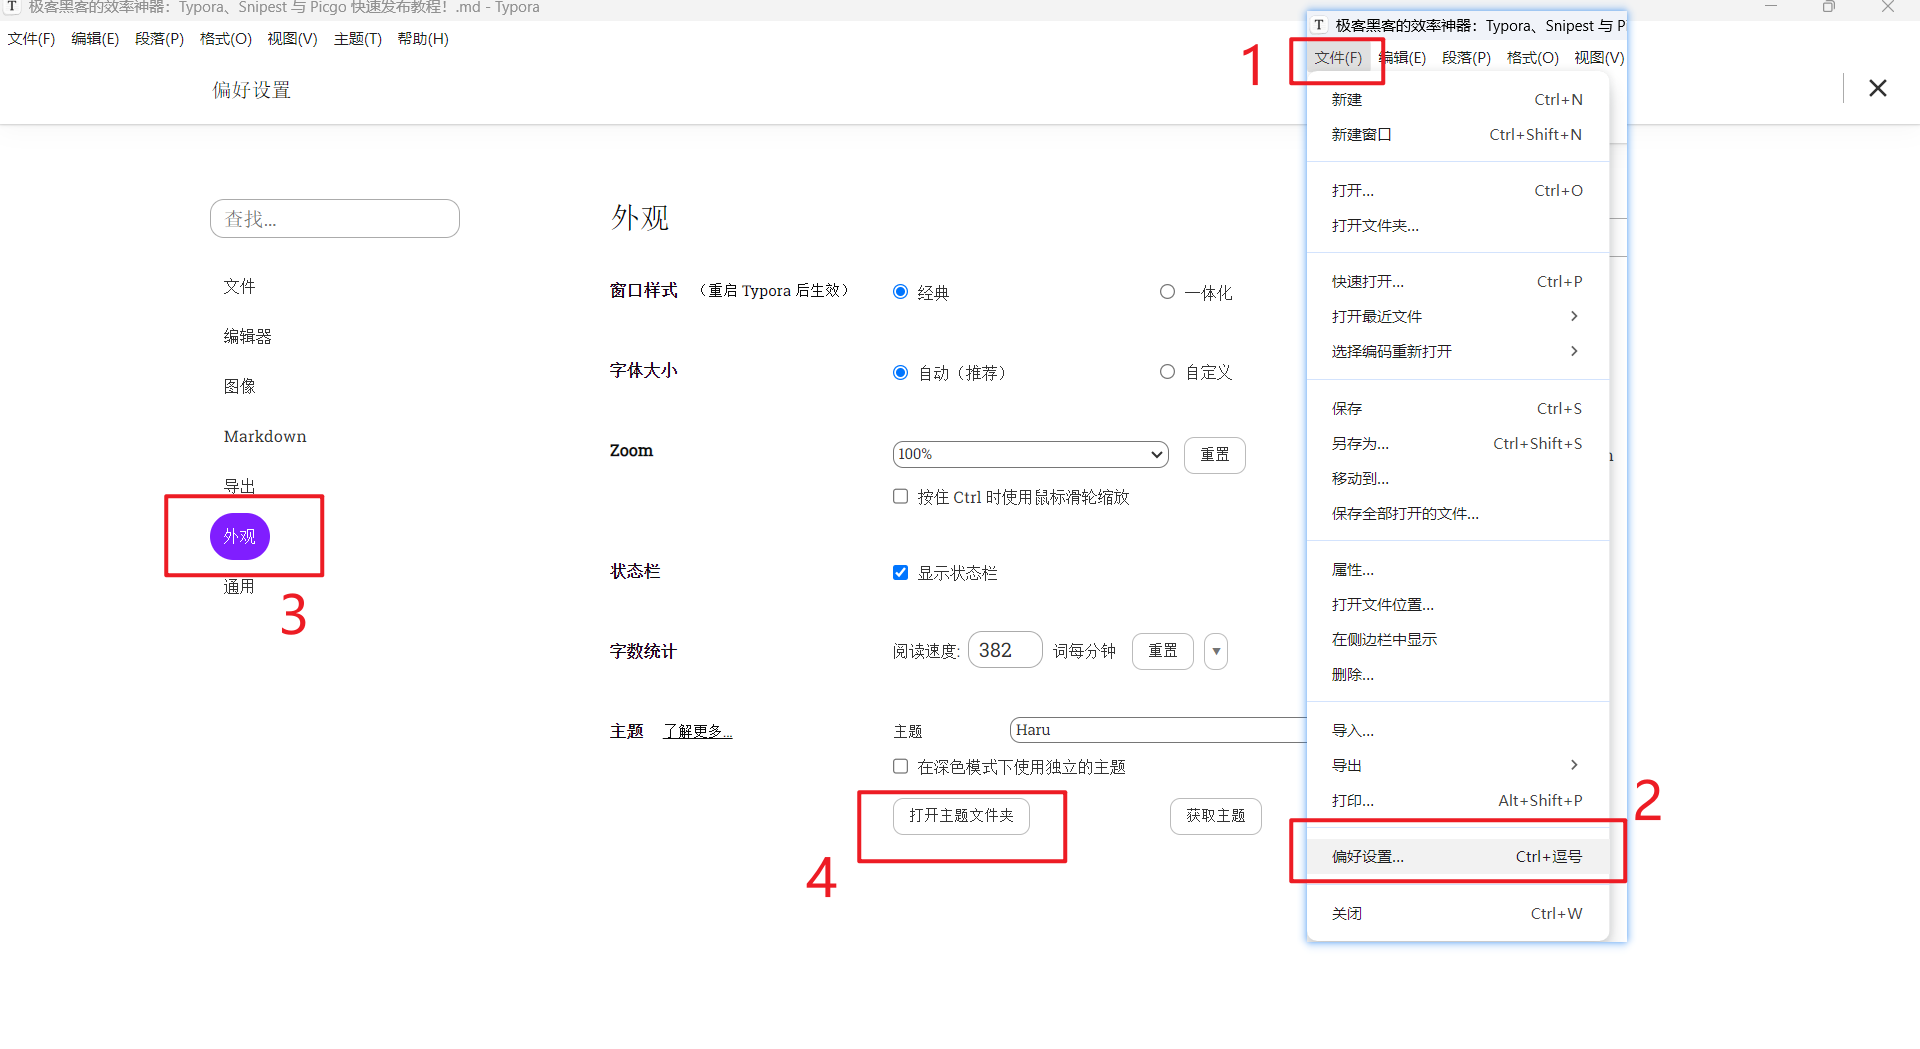Reset the reading speed with 重置 button
This screenshot has height=1049, width=1920.
pos(1162,651)
